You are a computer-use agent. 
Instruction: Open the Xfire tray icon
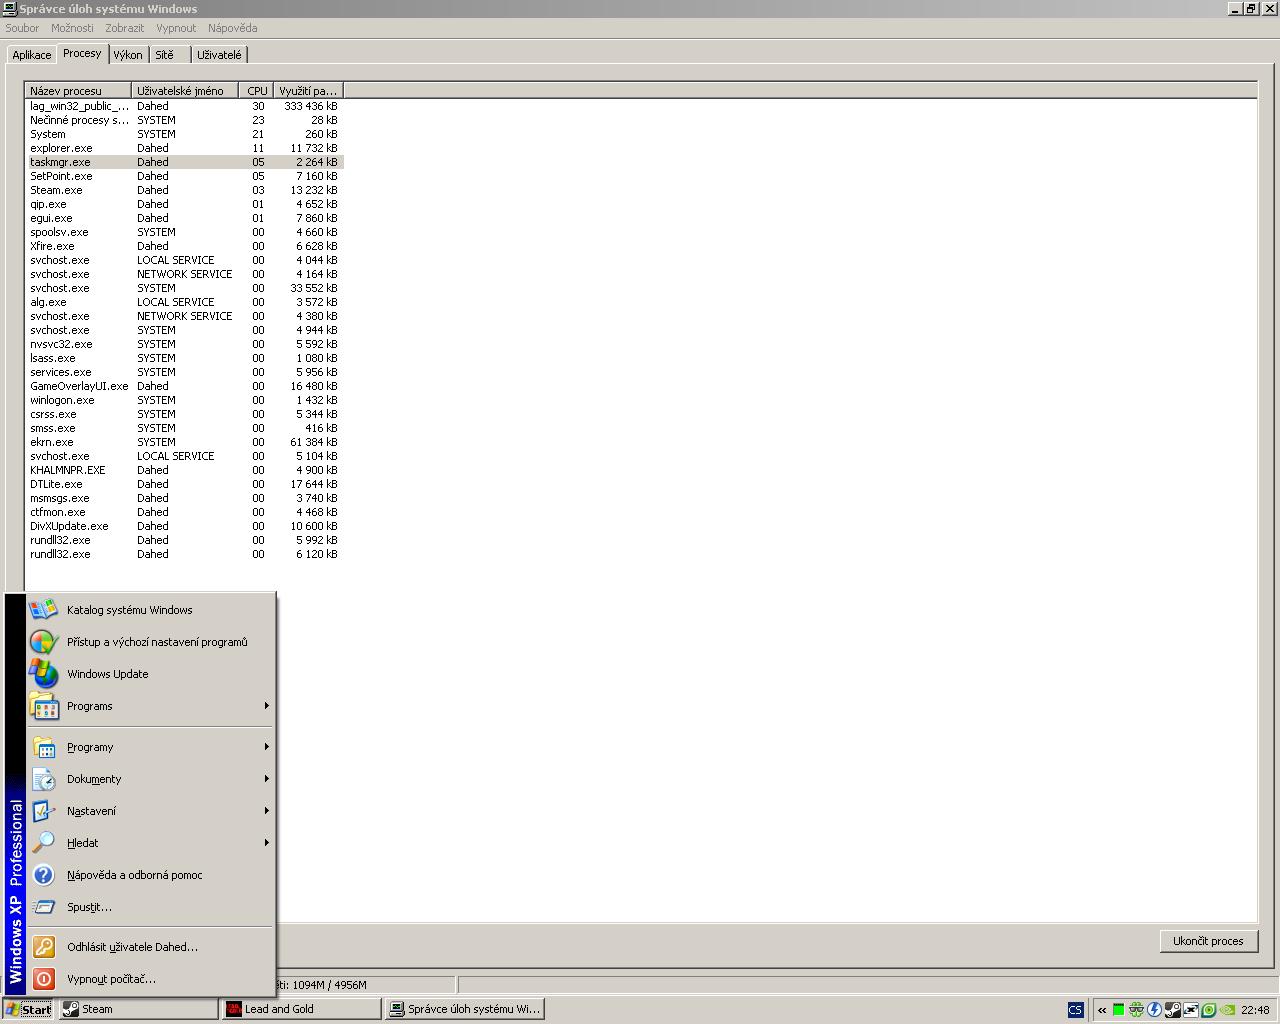point(1191,1010)
